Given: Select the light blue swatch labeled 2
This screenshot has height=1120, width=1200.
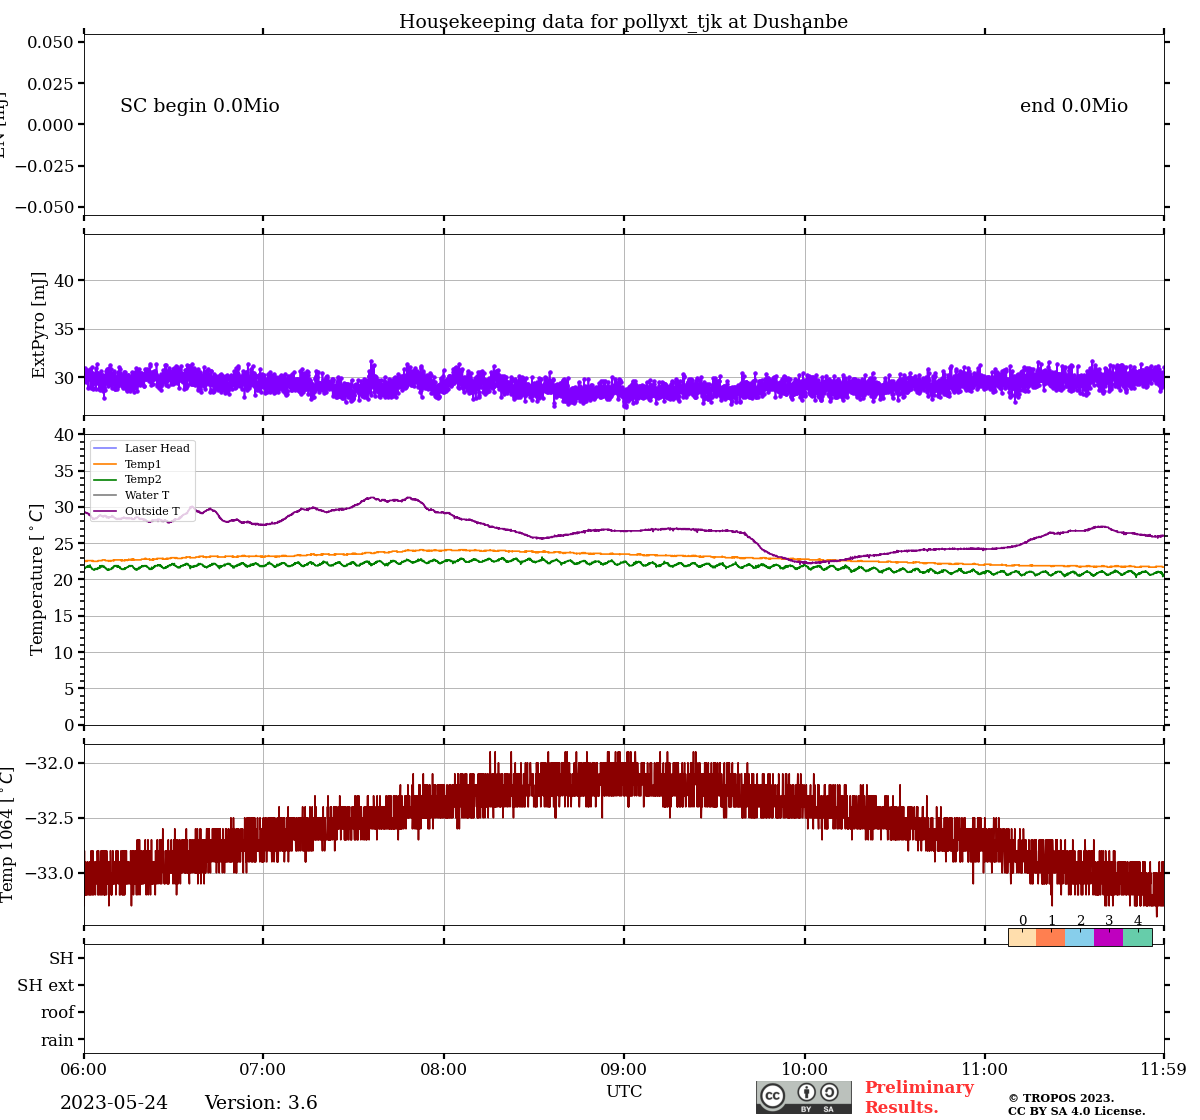Looking at the screenshot, I should click(x=1080, y=937).
